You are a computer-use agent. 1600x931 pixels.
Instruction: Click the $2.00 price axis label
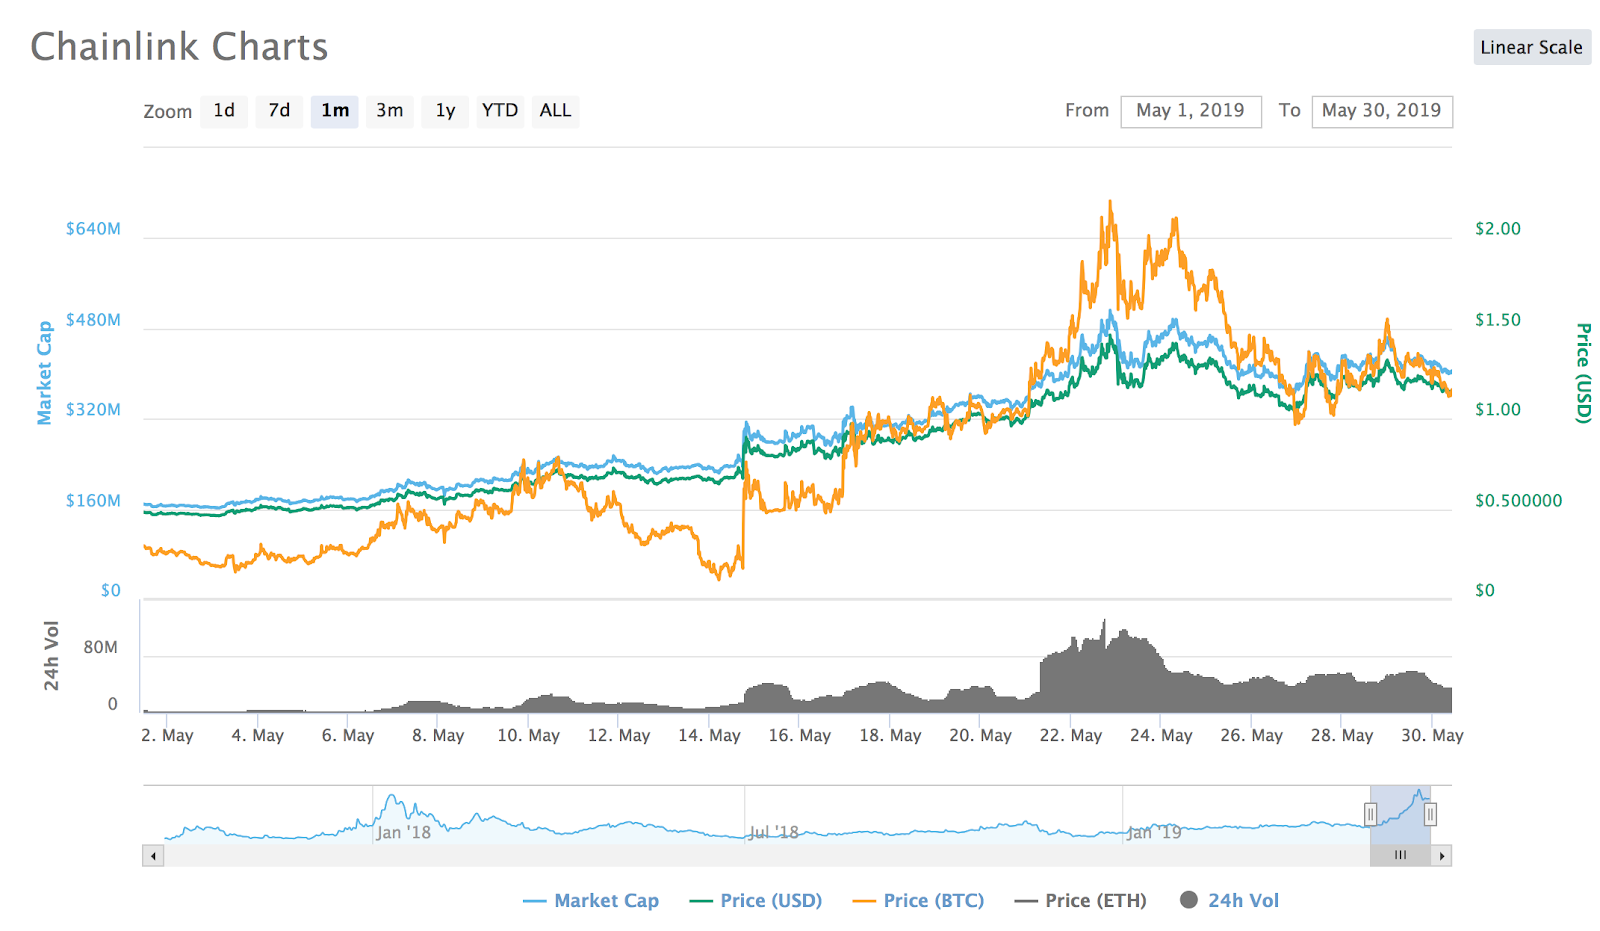pos(1498,229)
